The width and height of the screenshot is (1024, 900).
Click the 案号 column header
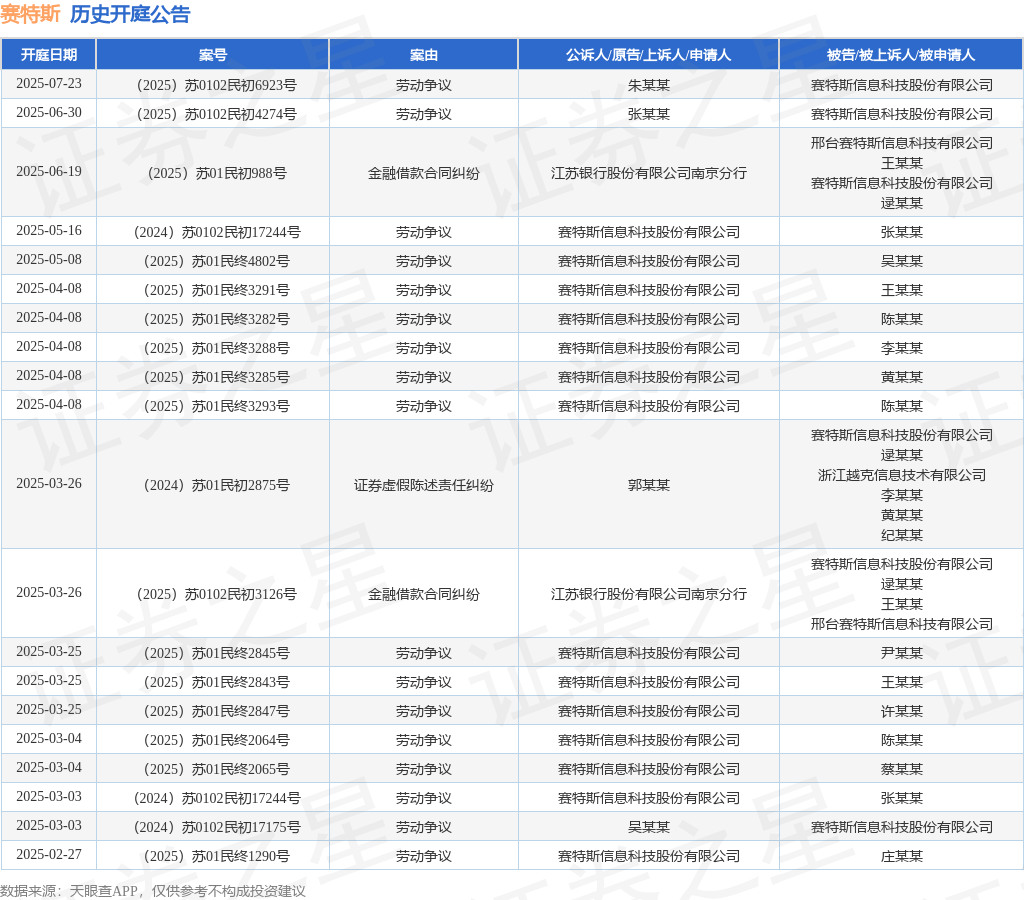click(213, 55)
